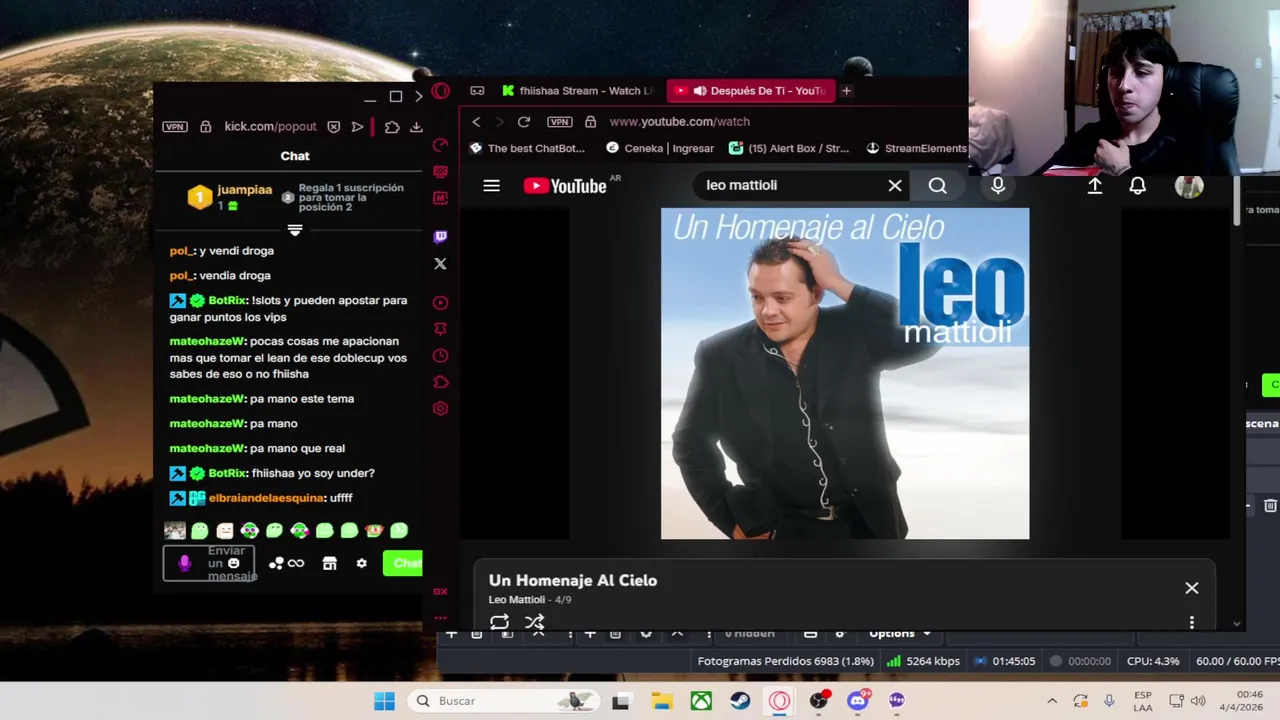This screenshot has width=1280, height=720.
Task: Toggle VPN badge in YouTube address bar
Action: [x=559, y=122]
